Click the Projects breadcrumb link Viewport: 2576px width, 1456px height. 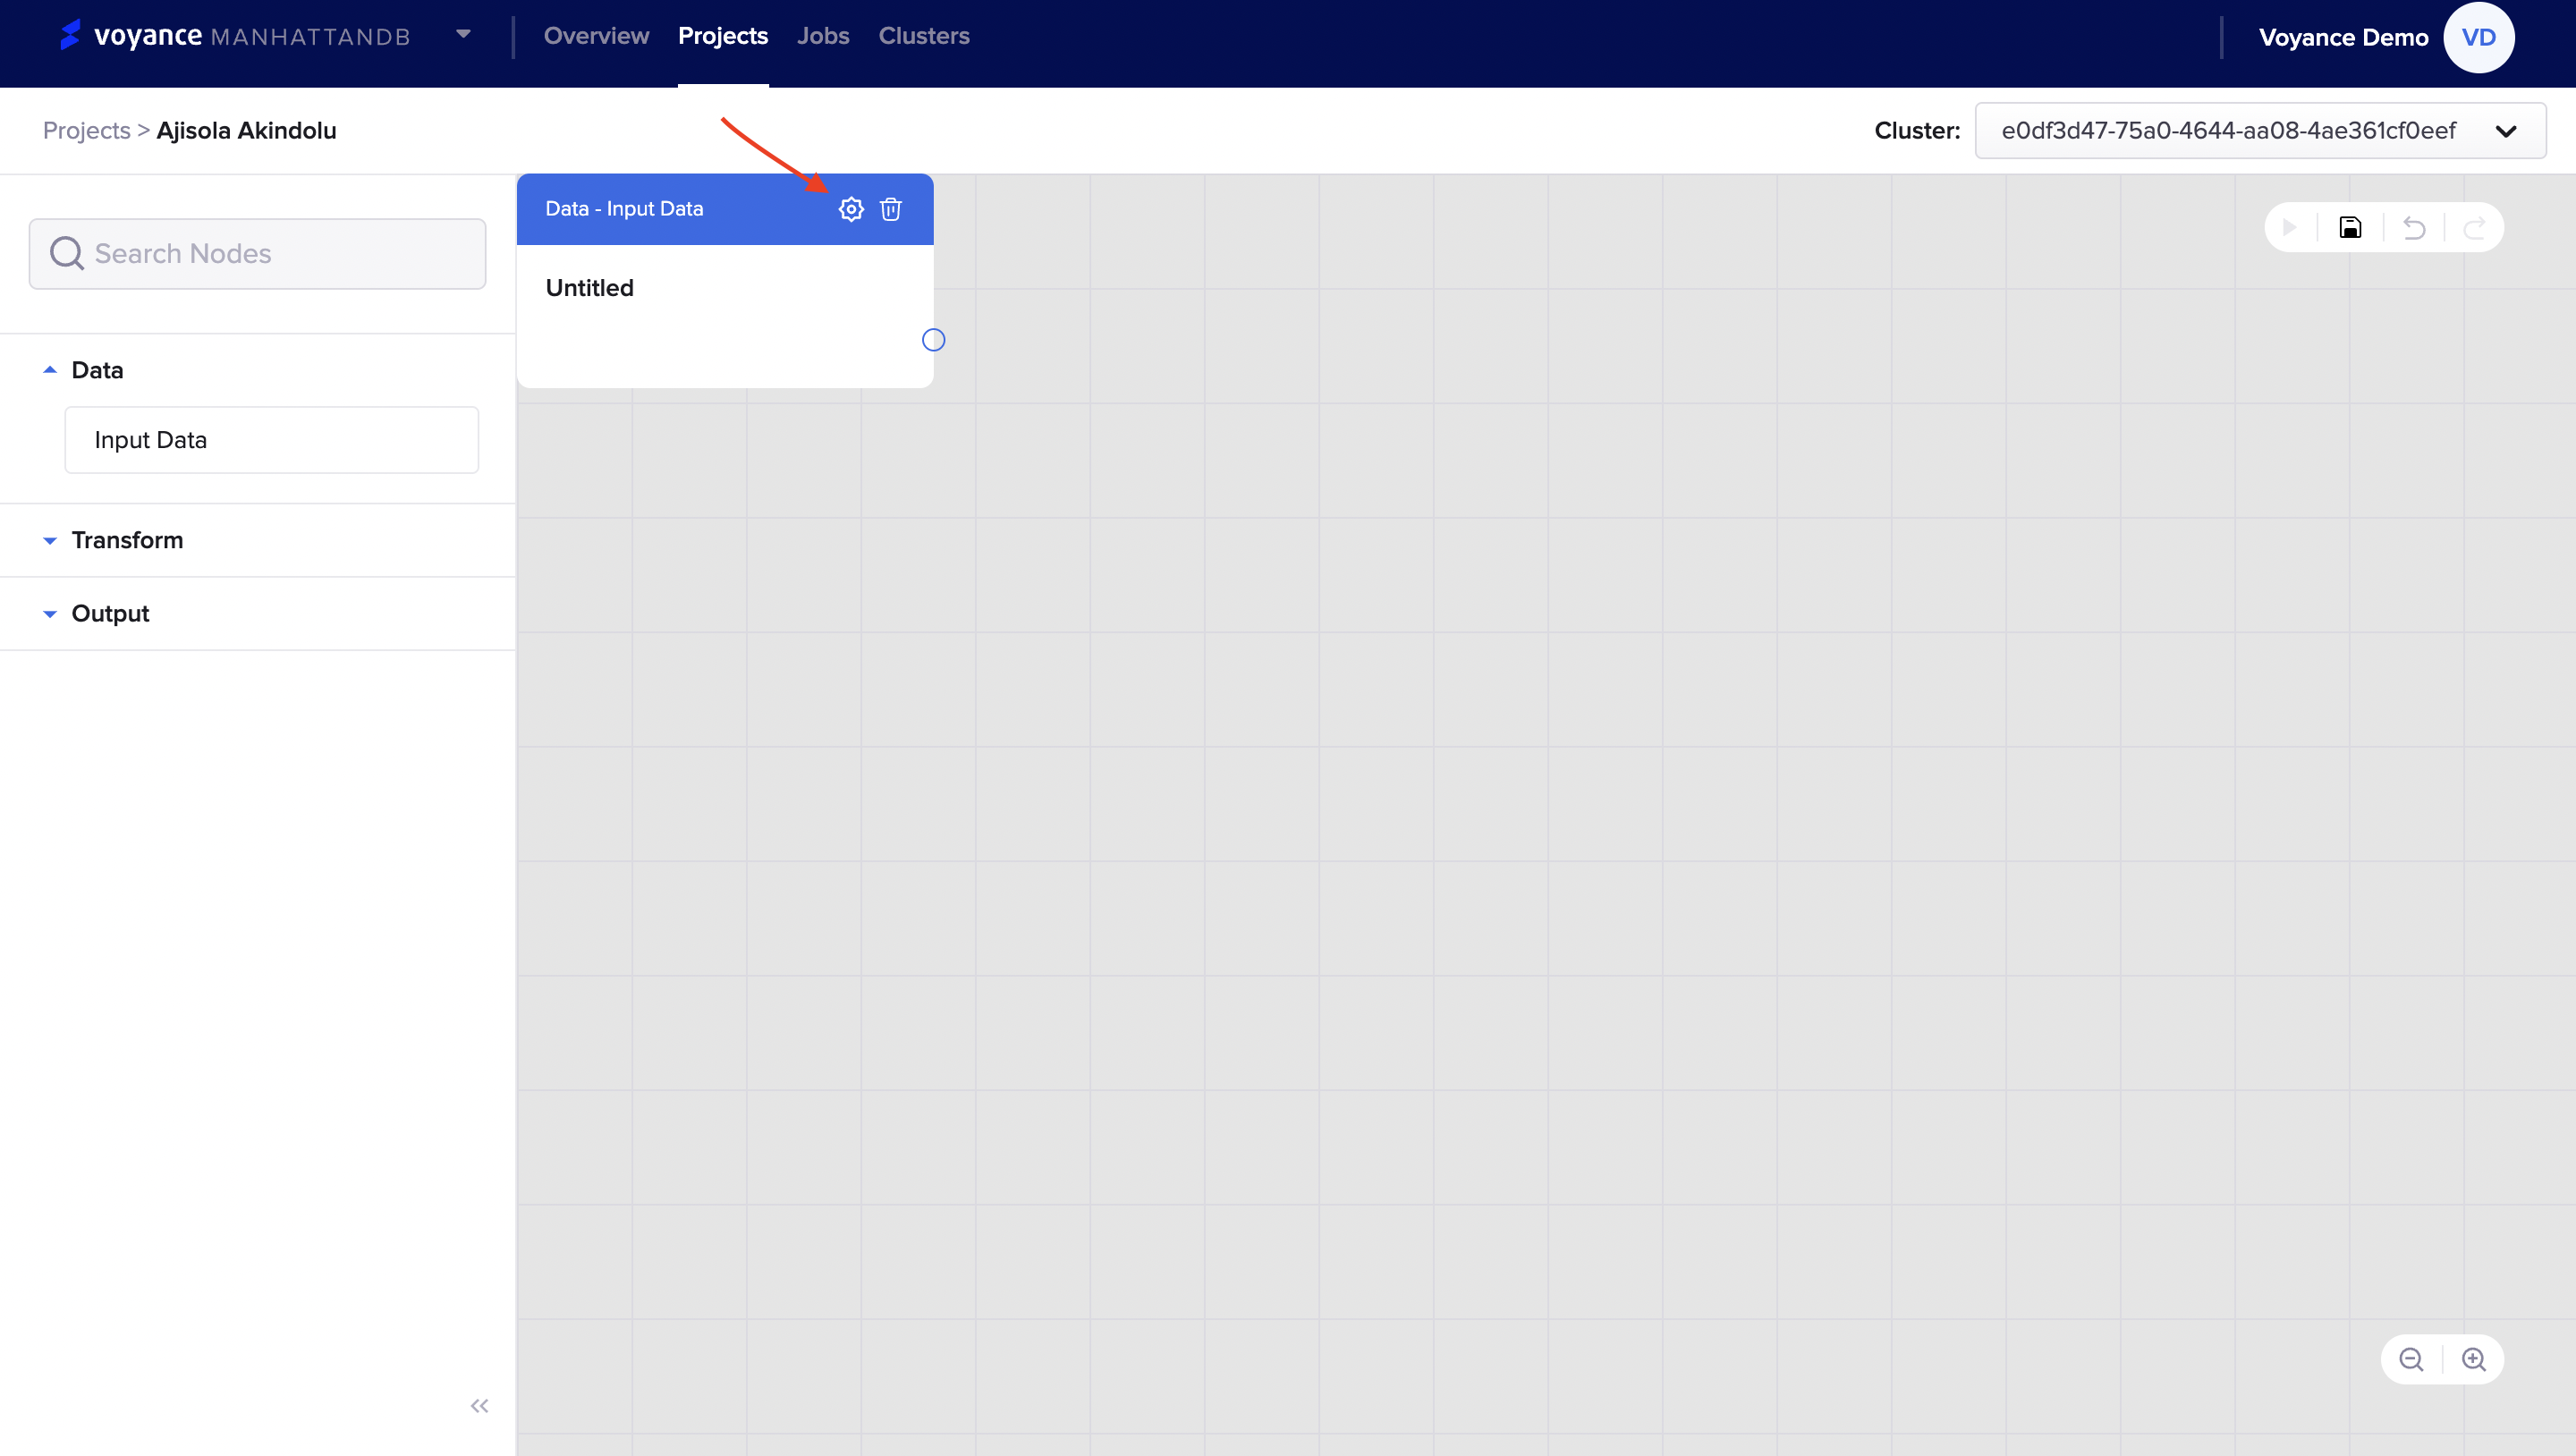(86, 131)
